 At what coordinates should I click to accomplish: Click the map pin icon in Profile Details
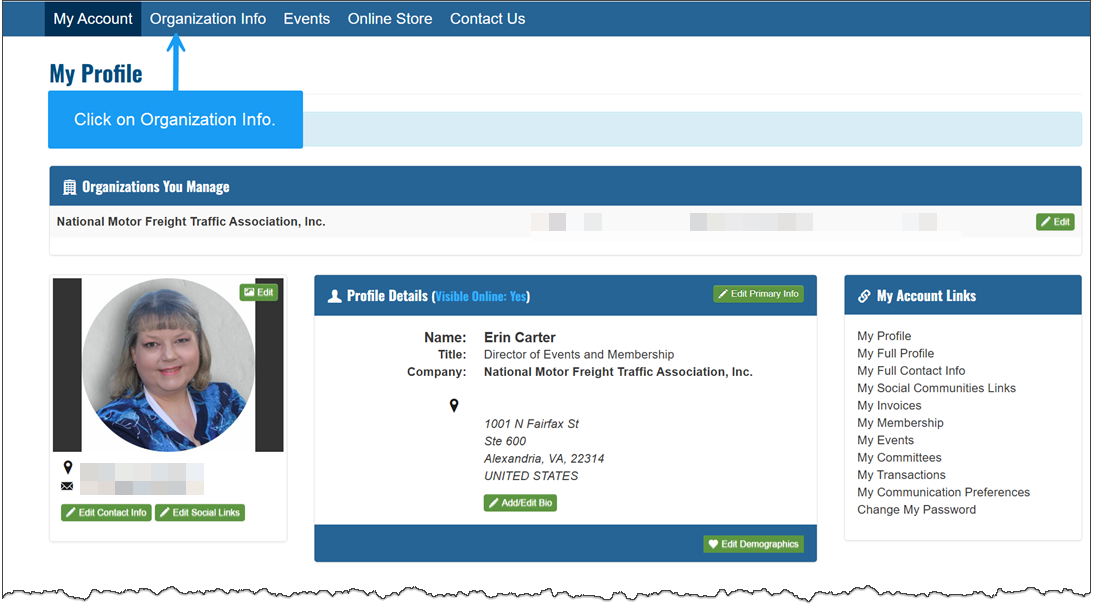tap(454, 405)
